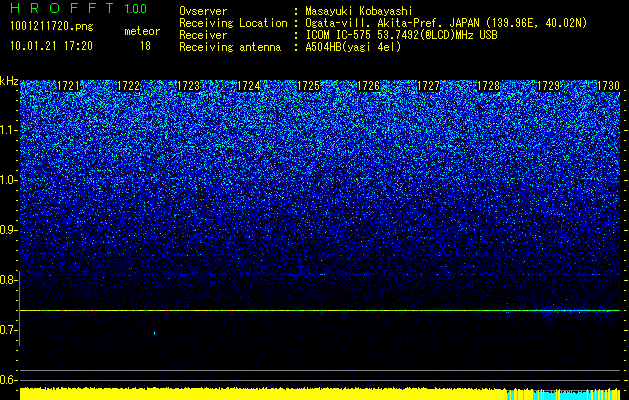
Task: Click the Ogata-vill. Akita-Pref. JAPAN location text
Action: [x=446, y=23]
